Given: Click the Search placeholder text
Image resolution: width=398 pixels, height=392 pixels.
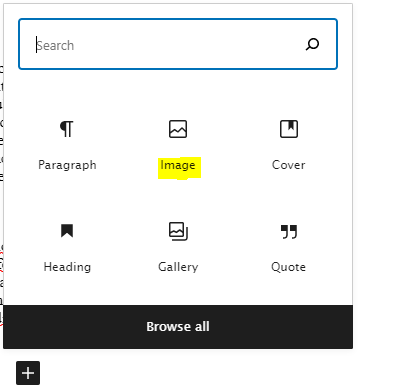Looking at the screenshot, I should click(x=55, y=45).
